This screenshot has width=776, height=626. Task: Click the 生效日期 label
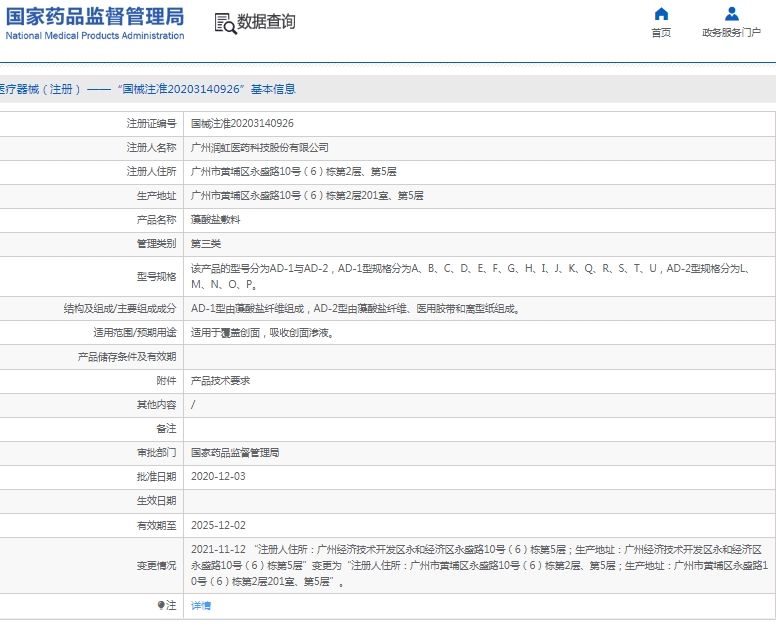(x=156, y=501)
